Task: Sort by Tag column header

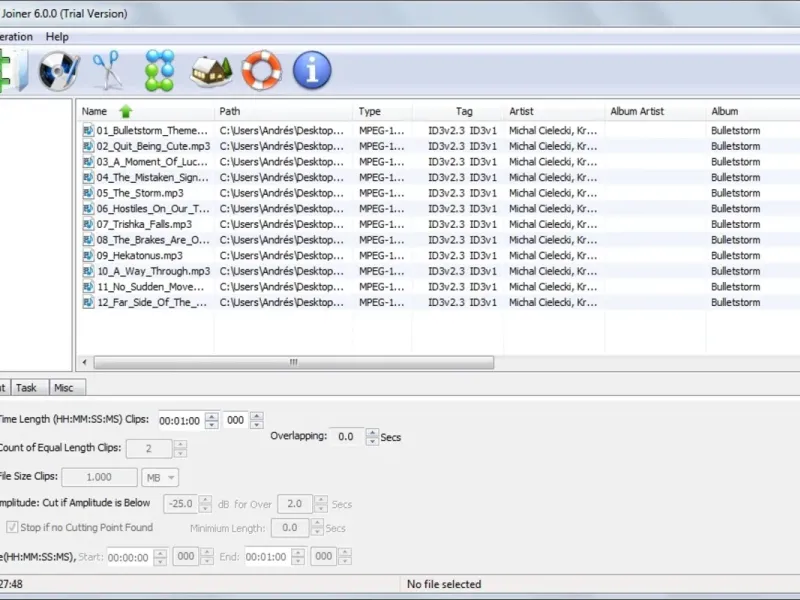Action: [458, 111]
